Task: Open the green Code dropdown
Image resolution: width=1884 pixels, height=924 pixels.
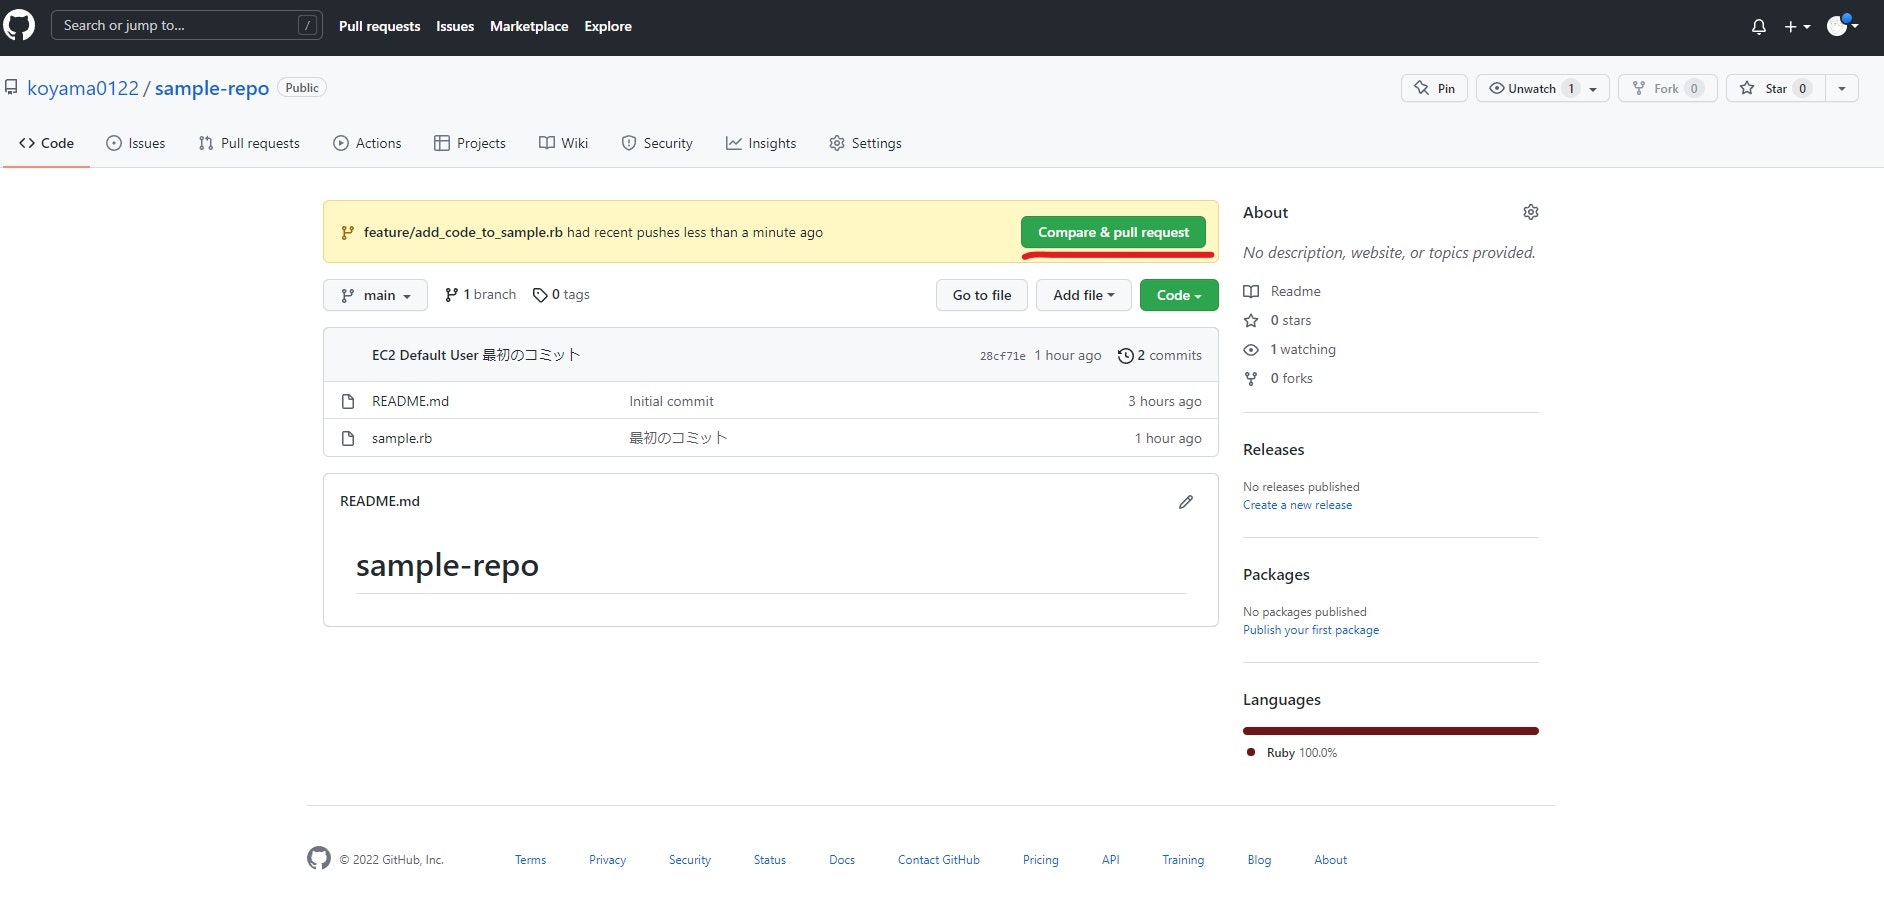Action: coord(1179,295)
